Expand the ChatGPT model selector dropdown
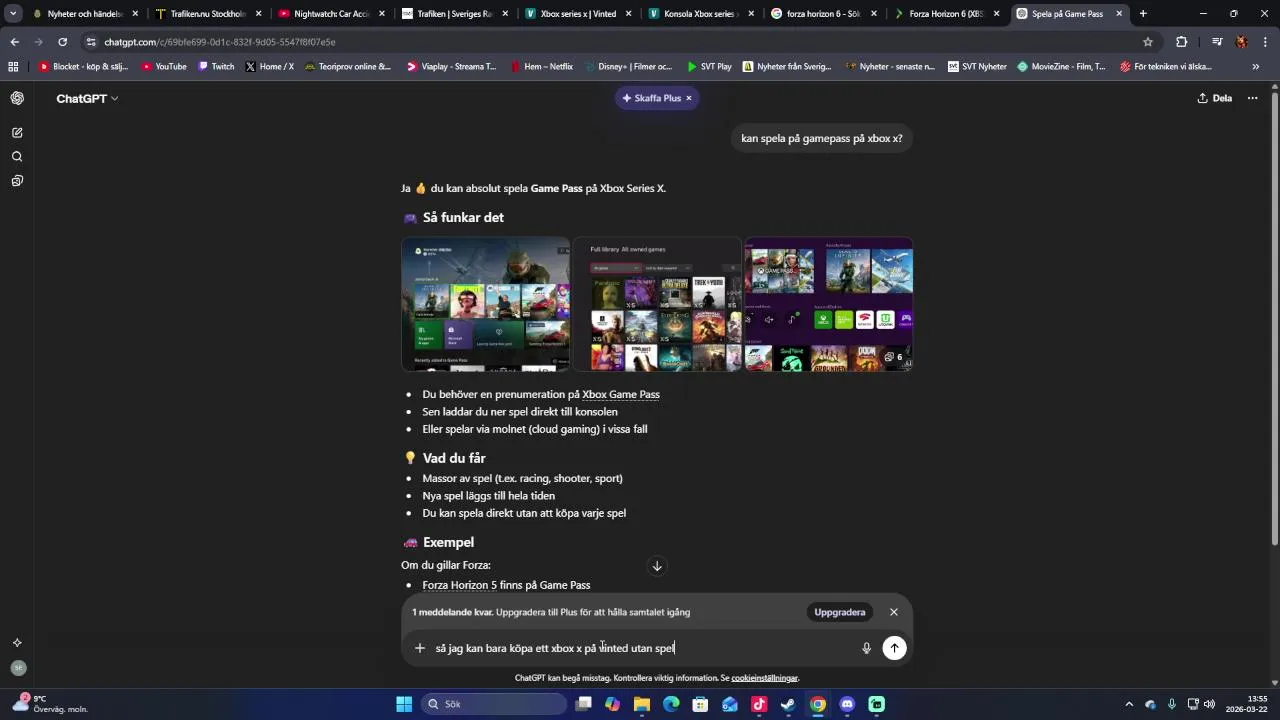 click(88, 98)
